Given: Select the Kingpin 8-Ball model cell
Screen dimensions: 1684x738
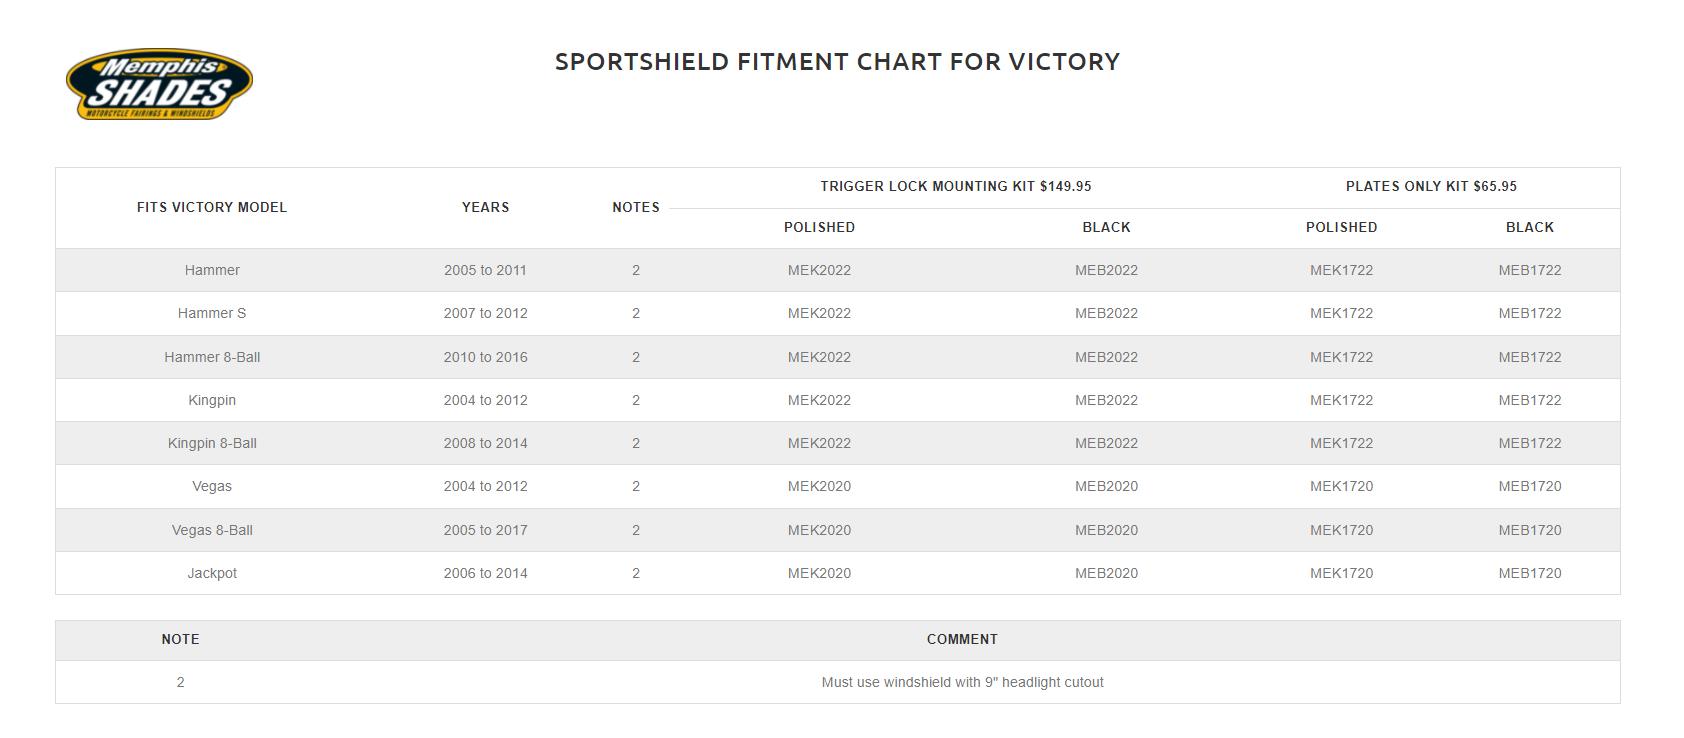Looking at the screenshot, I should [x=212, y=443].
